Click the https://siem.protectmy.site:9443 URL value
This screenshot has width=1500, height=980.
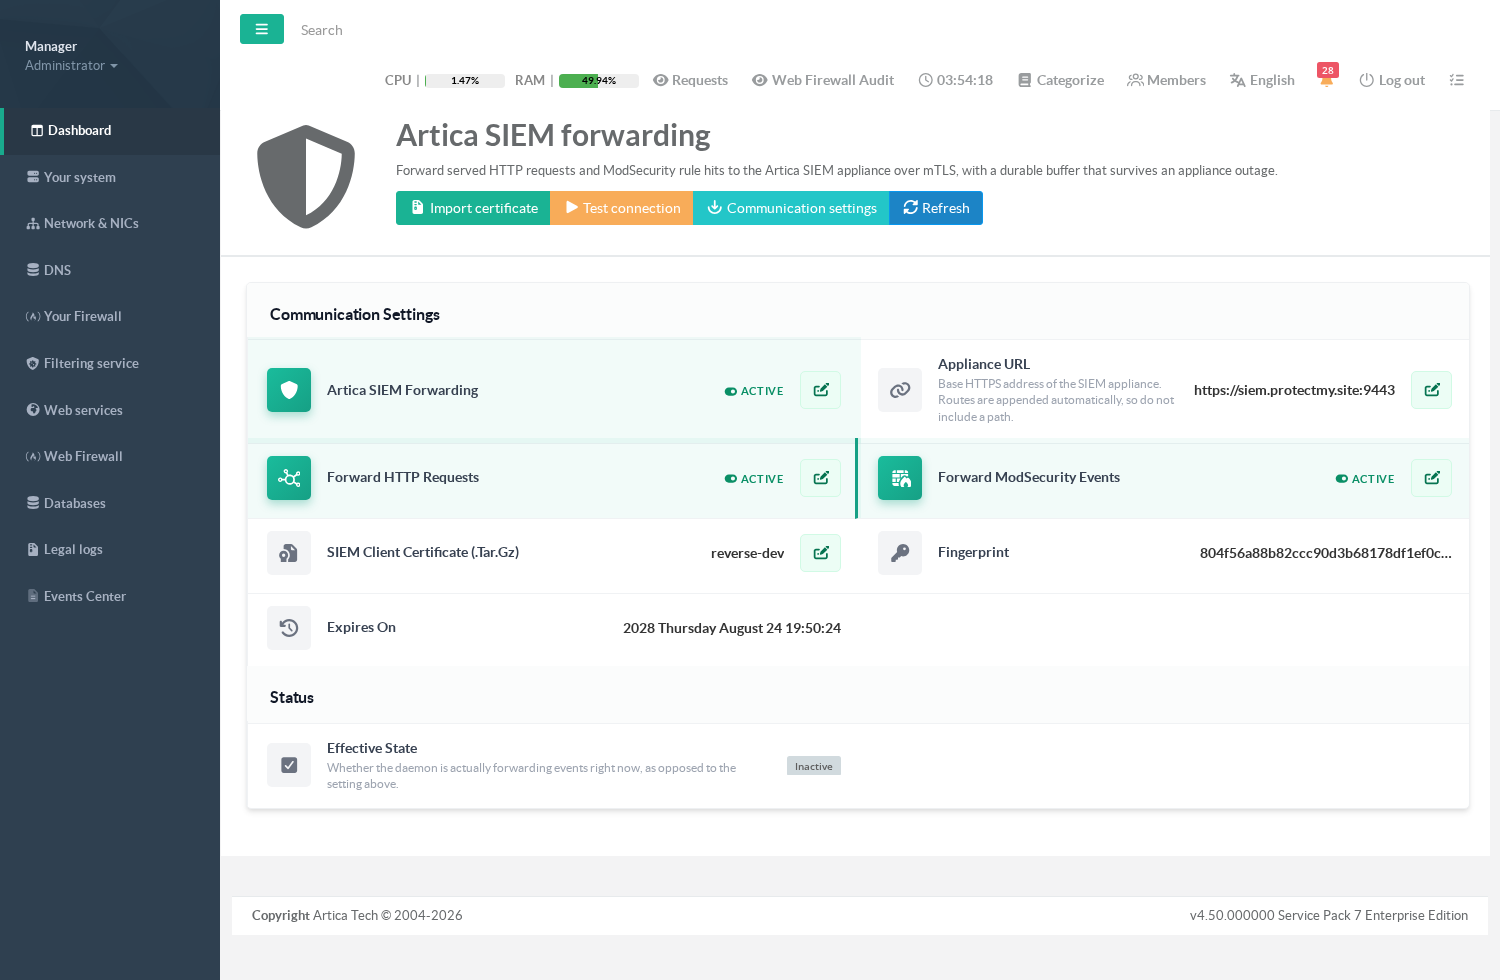click(1294, 390)
